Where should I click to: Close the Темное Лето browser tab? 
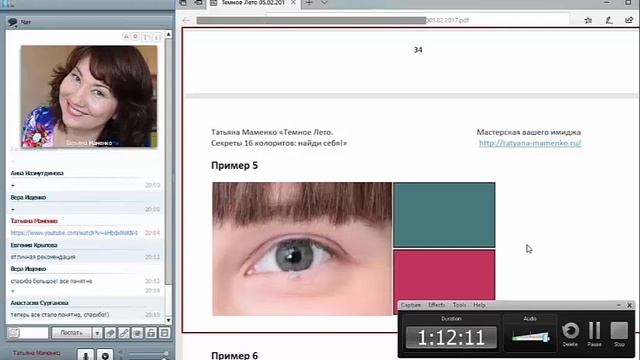coord(293,2)
